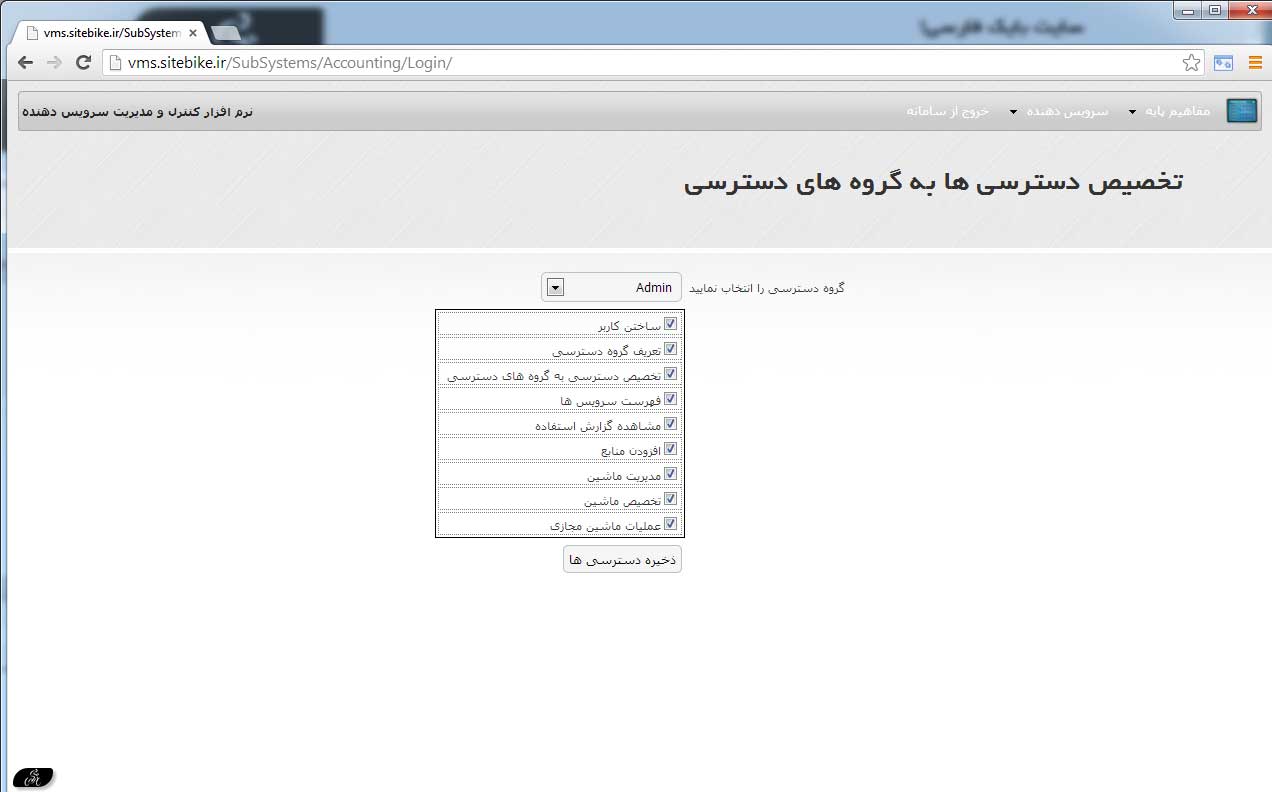
Task: Click the extension icon beside the bookmark star
Action: pos(1223,63)
